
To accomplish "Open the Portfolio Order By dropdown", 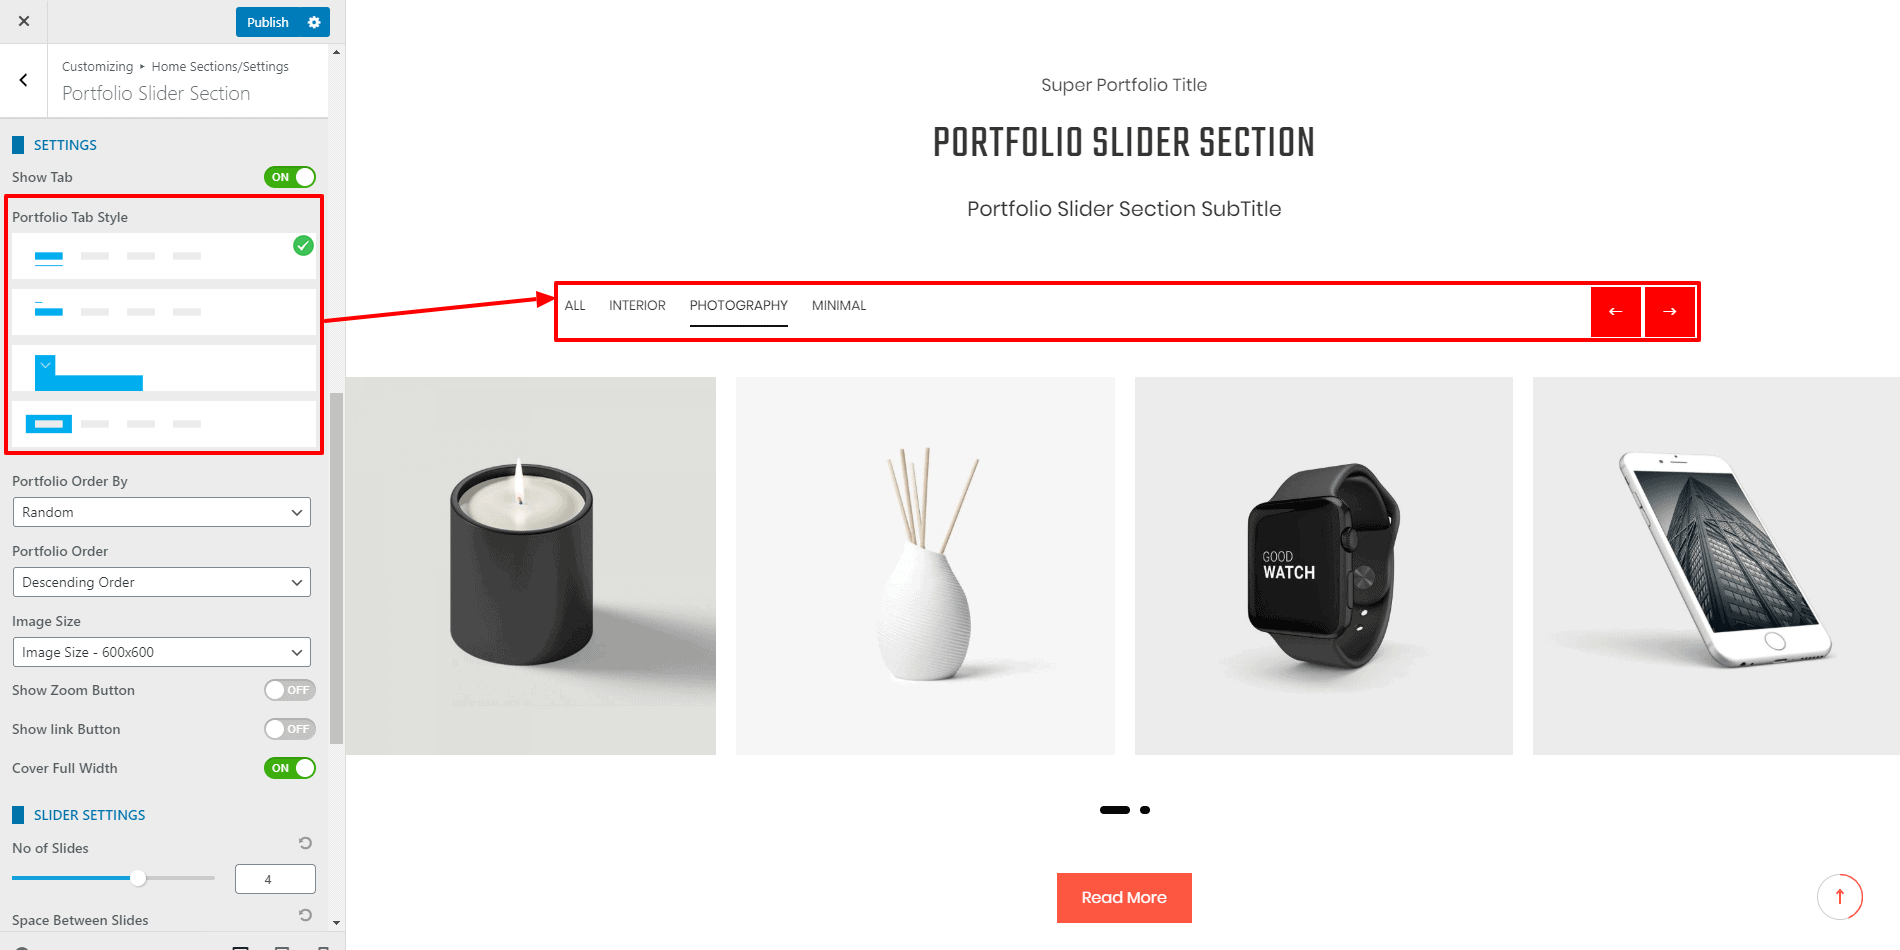I will tap(162, 512).
